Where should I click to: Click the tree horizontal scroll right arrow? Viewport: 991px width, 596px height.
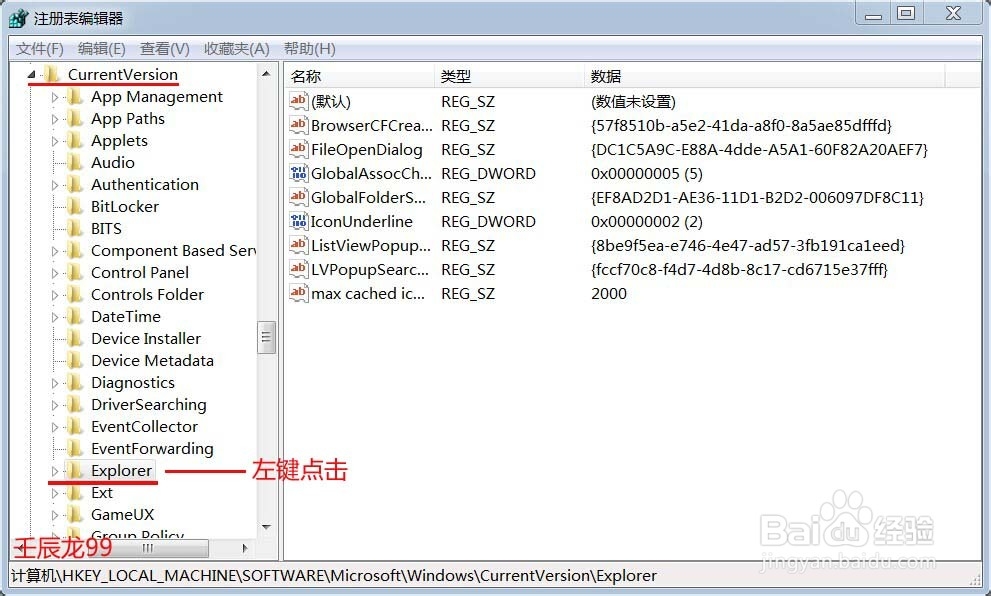(x=246, y=548)
